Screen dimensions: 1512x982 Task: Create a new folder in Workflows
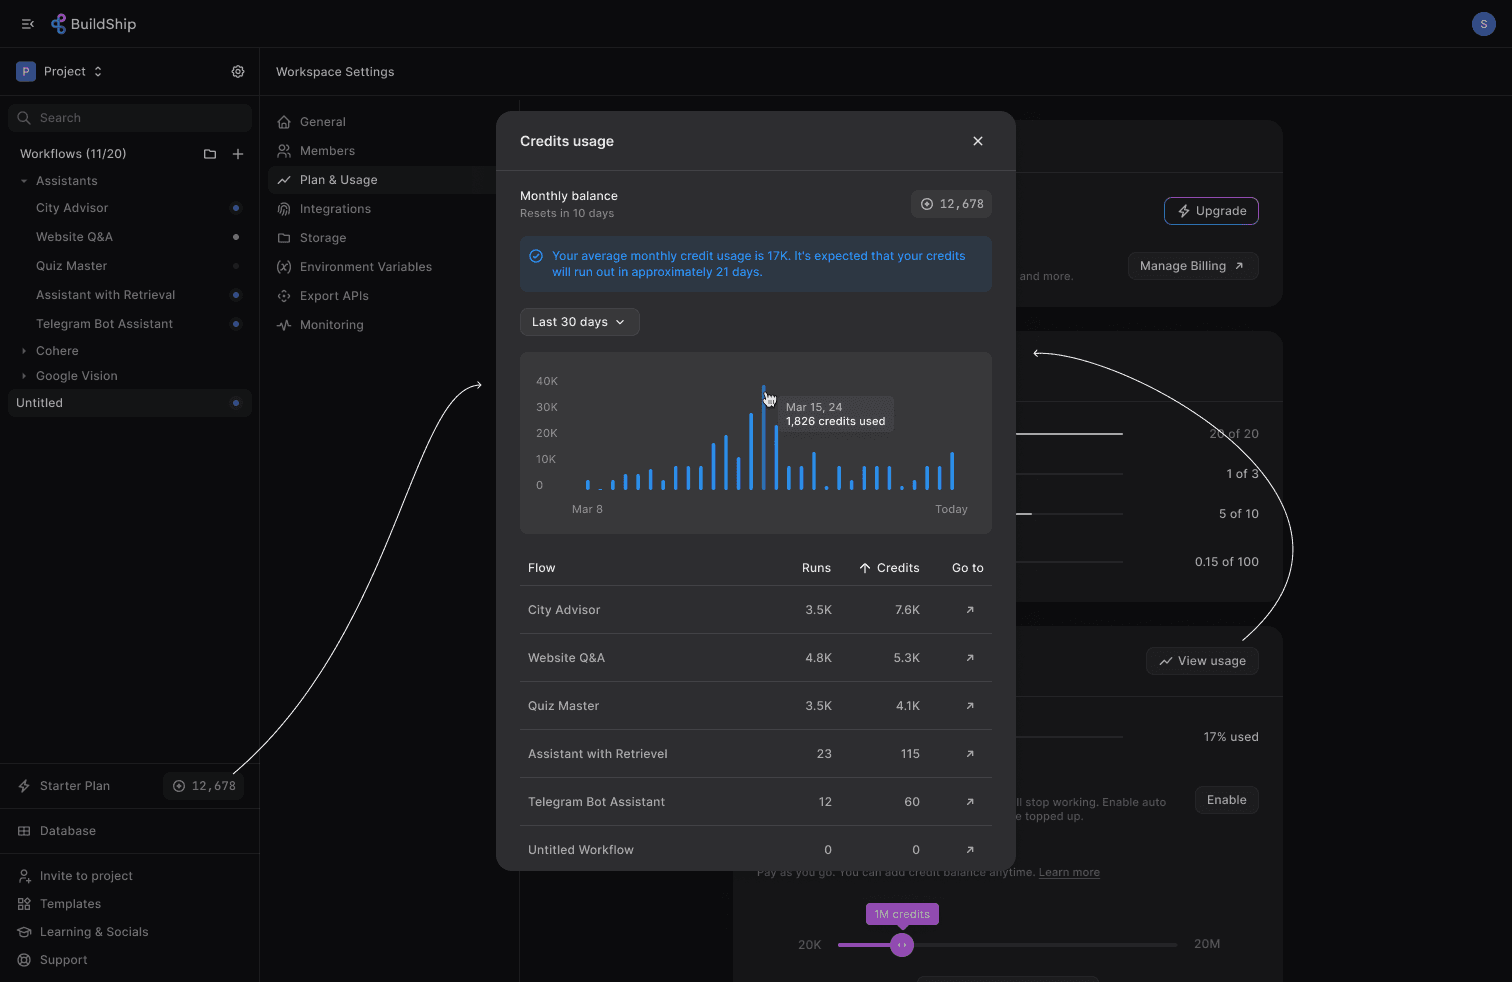tap(210, 154)
